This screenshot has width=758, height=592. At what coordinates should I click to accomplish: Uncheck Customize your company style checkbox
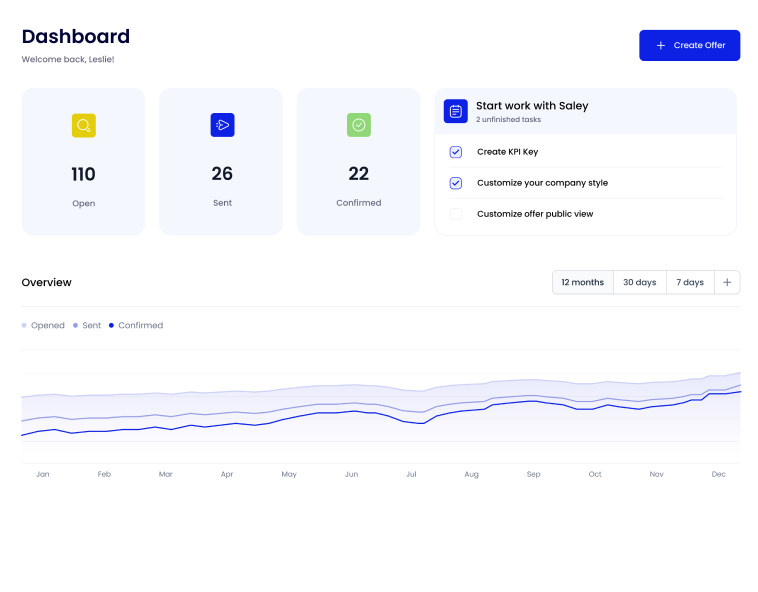(456, 183)
